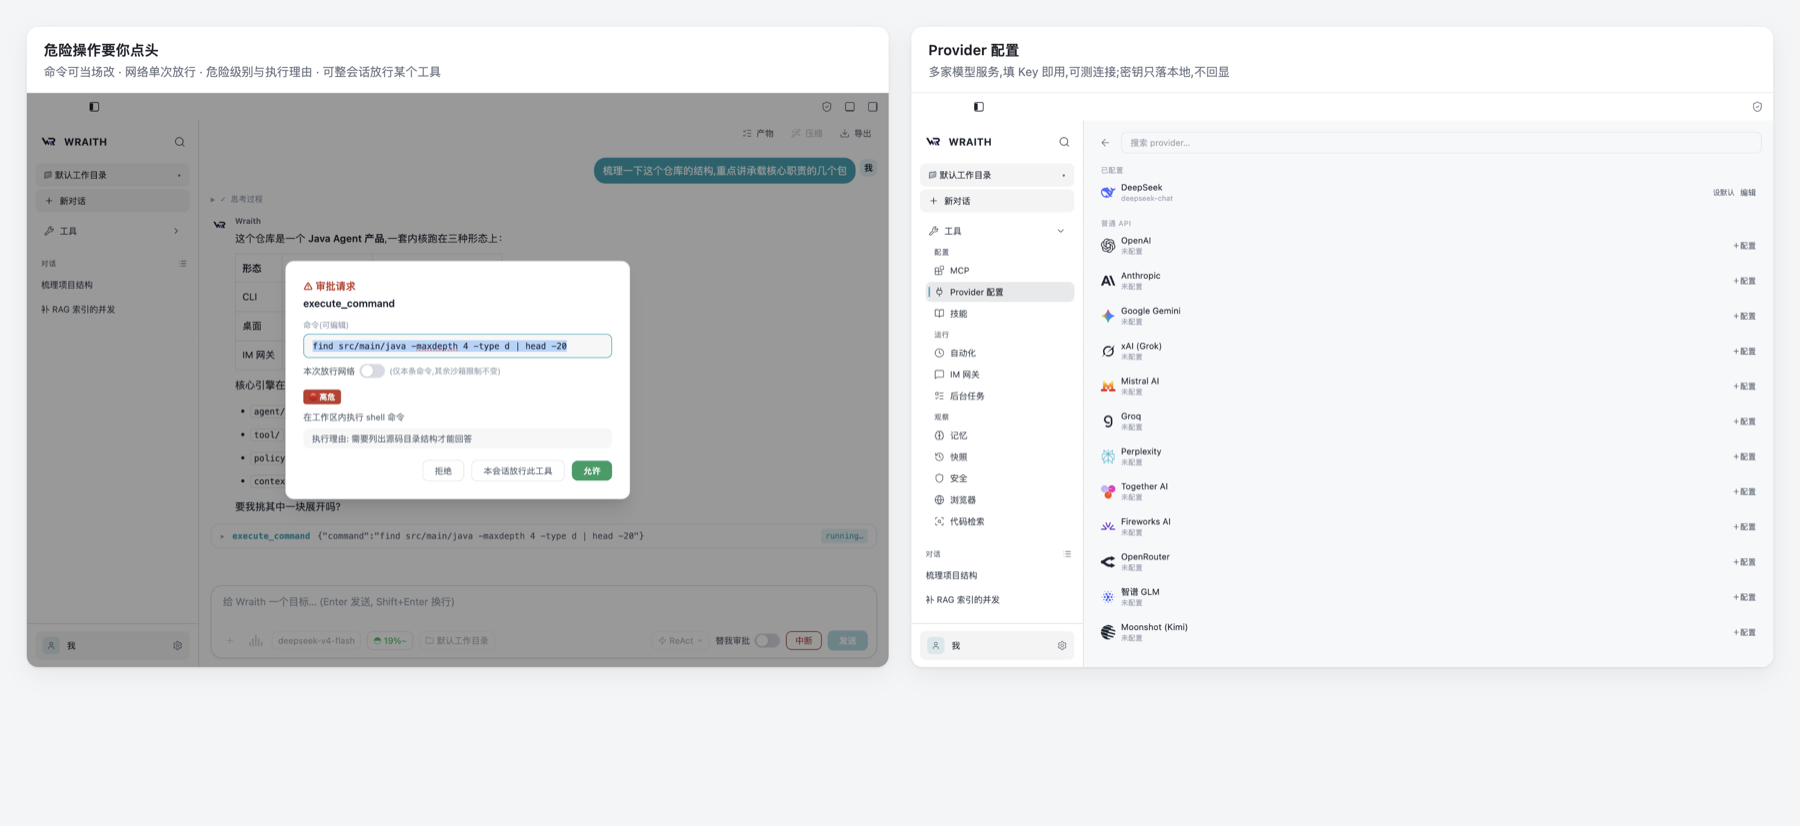Viewport: 1800px width, 826px height.
Task: Click the OpenAI provider logo
Action: (1108, 246)
